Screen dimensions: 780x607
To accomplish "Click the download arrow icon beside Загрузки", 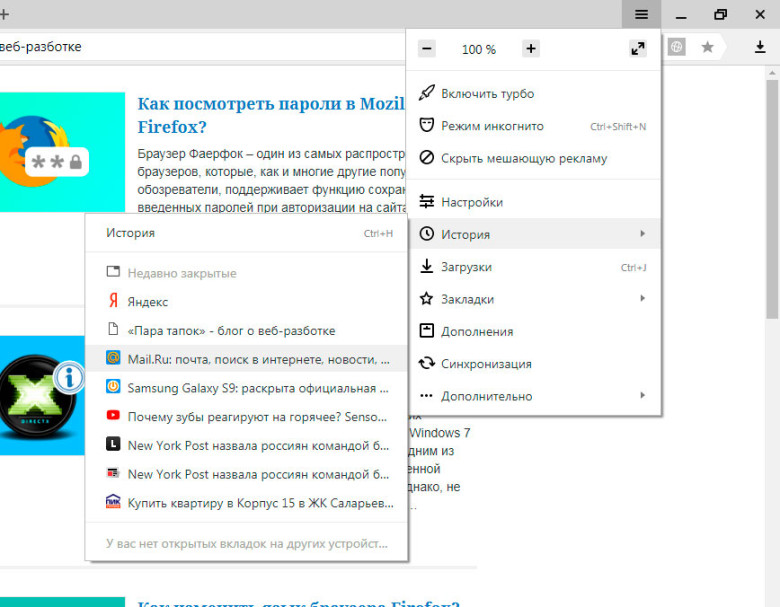I will [426, 266].
